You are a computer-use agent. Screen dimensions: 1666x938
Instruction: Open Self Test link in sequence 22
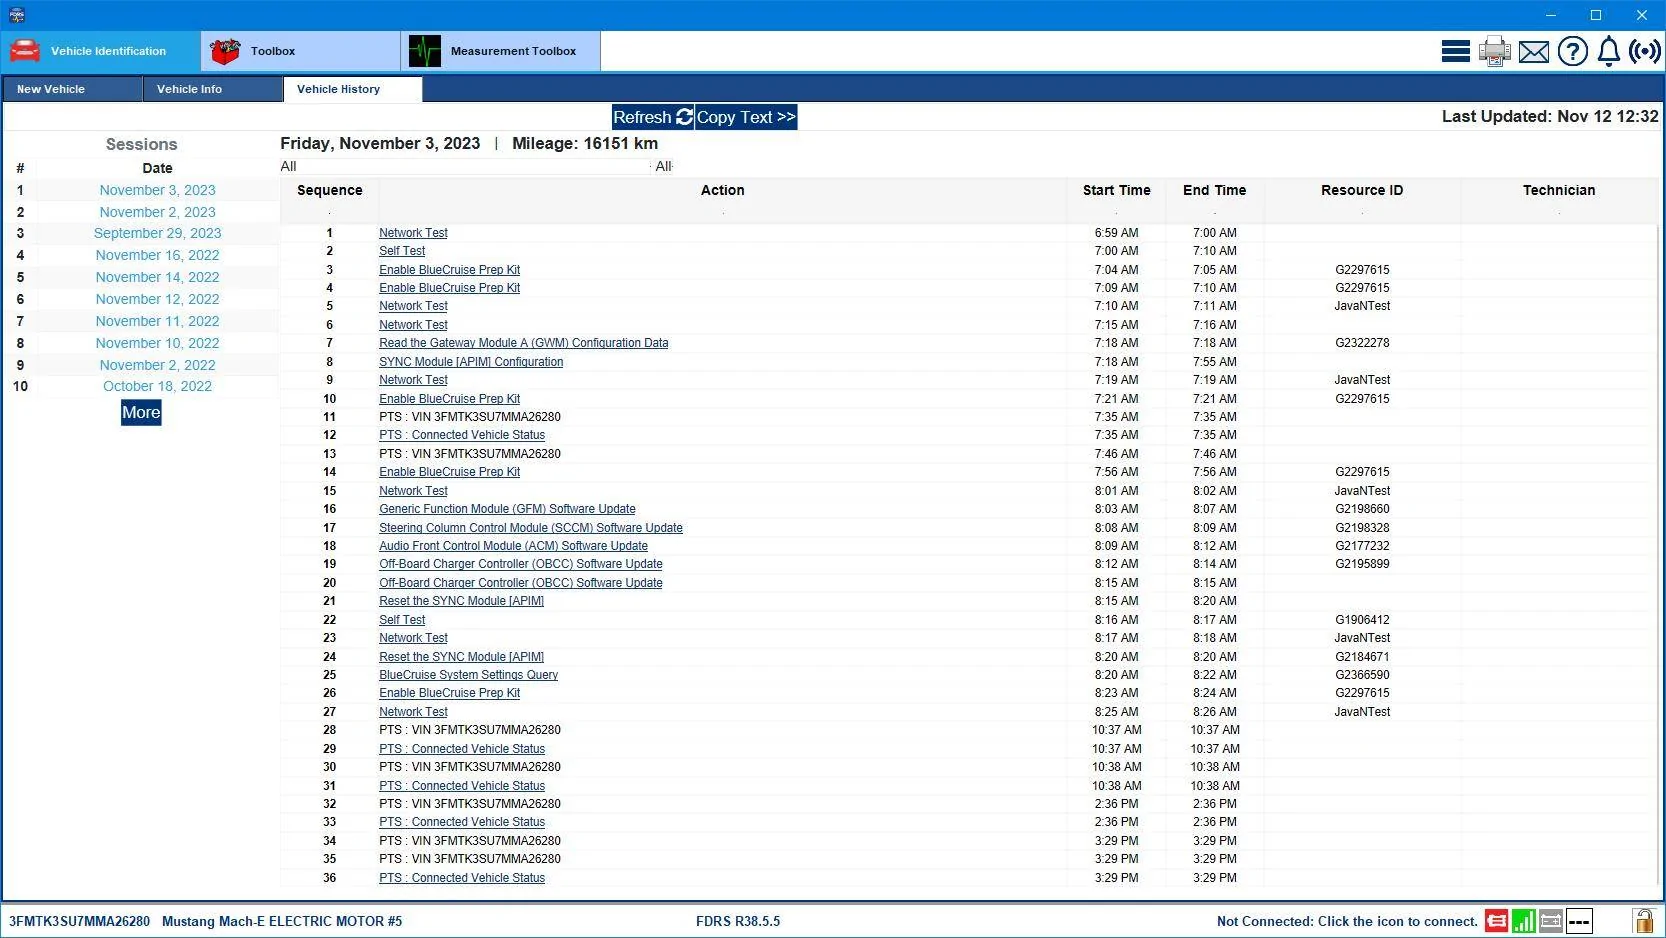[x=402, y=620]
